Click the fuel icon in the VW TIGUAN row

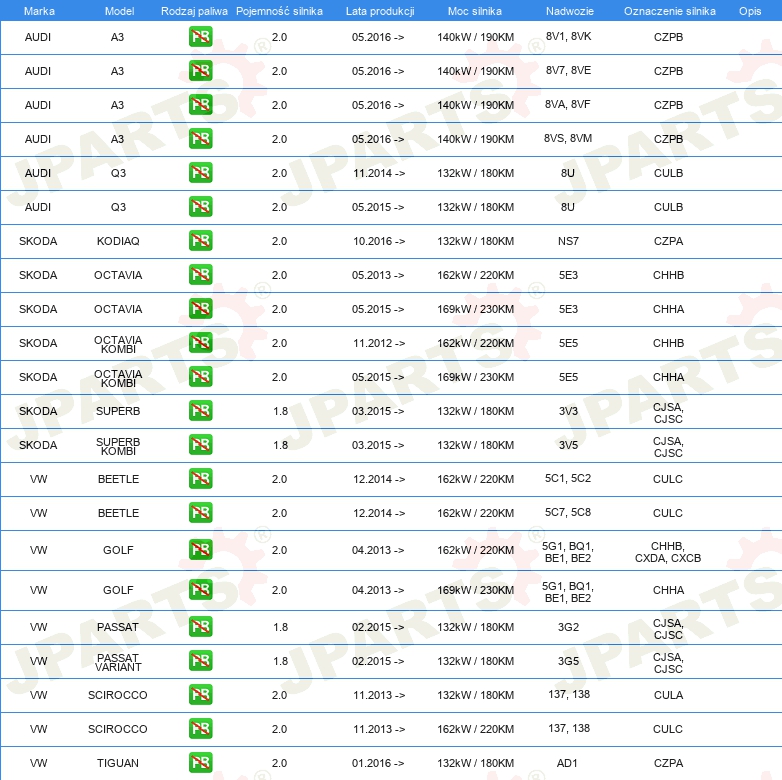[200, 763]
